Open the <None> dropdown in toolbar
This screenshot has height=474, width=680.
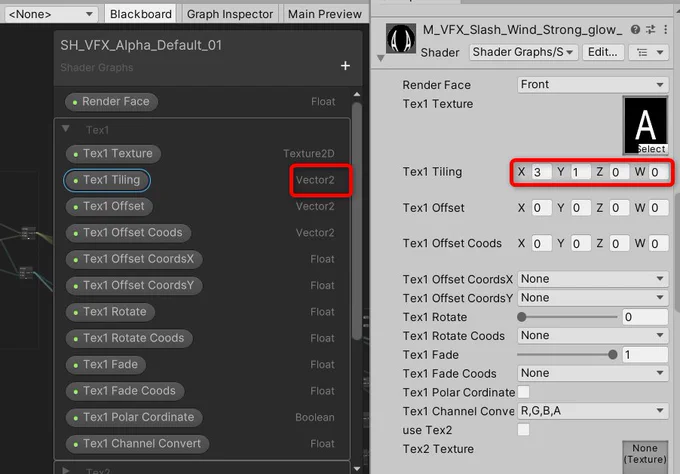tap(51, 14)
